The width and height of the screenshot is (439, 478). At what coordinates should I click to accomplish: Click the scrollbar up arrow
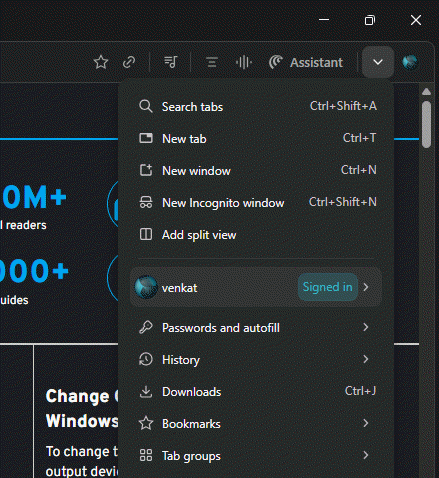pyautogui.click(x=426, y=92)
